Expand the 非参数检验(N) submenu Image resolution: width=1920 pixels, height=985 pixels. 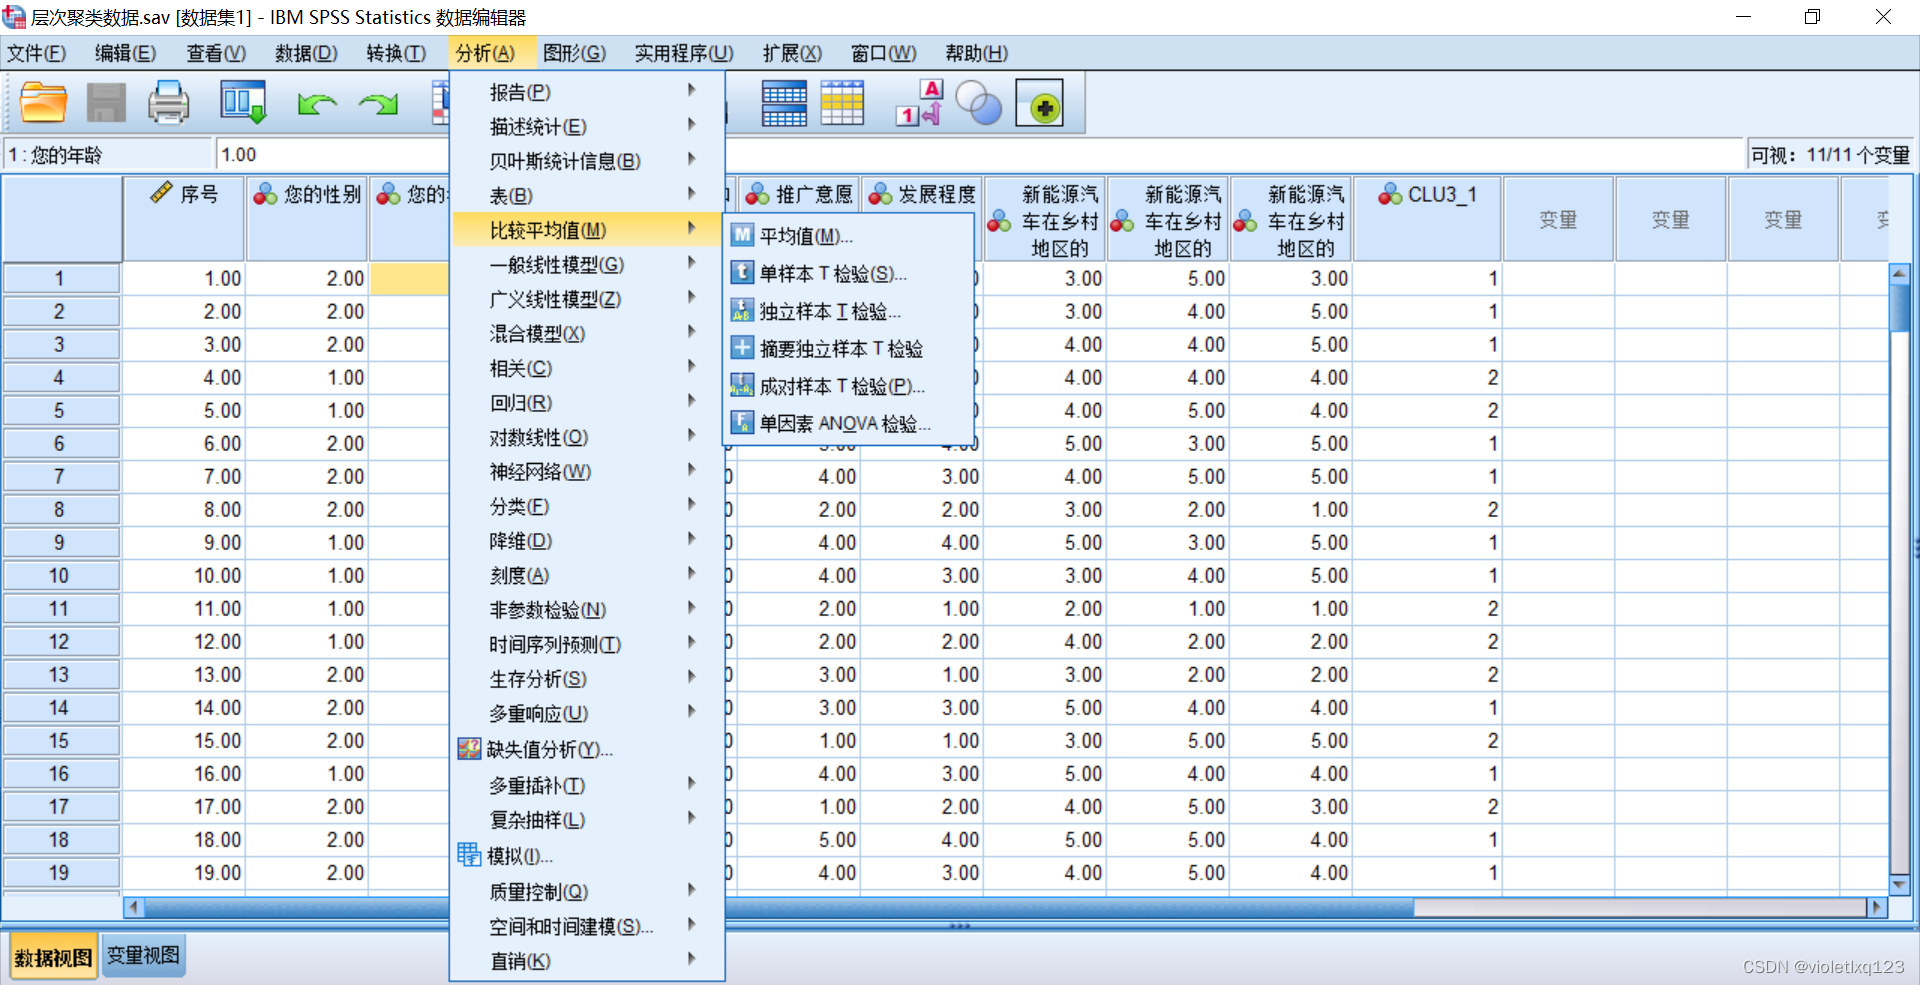coord(586,610)
